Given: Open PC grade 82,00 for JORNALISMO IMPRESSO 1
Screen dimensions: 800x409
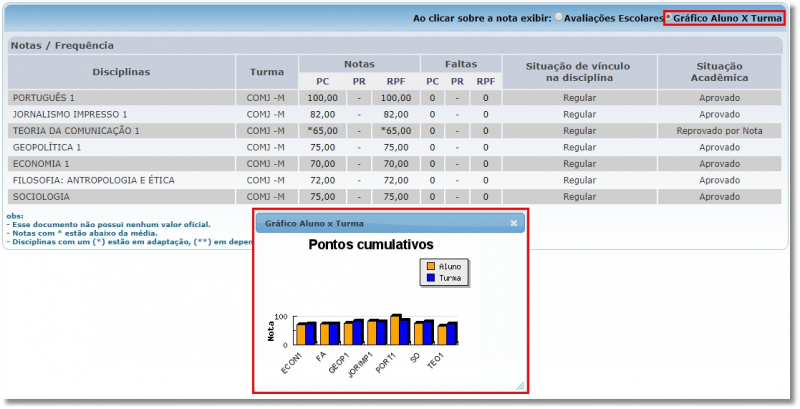Looking at the screenshot, I should pos(322,114).
